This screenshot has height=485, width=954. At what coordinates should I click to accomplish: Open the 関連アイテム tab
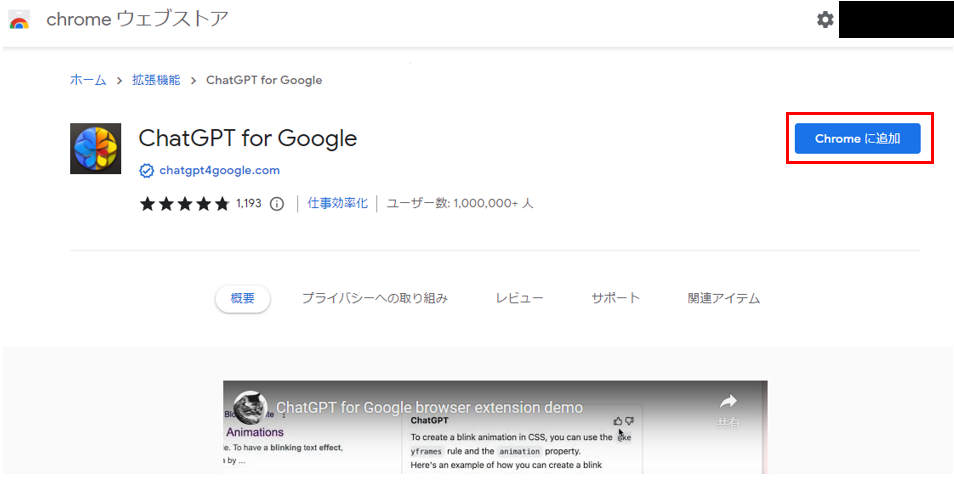[723, 298]
